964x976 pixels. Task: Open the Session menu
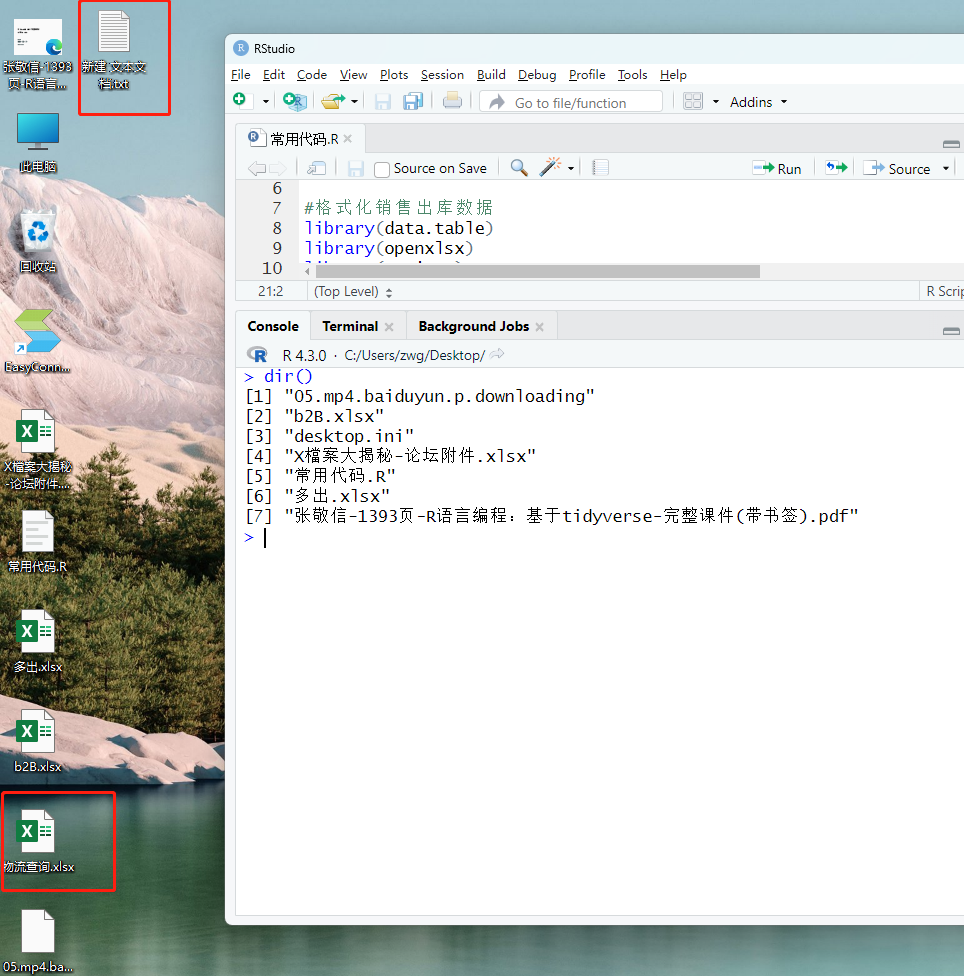(x=442, y=75)
